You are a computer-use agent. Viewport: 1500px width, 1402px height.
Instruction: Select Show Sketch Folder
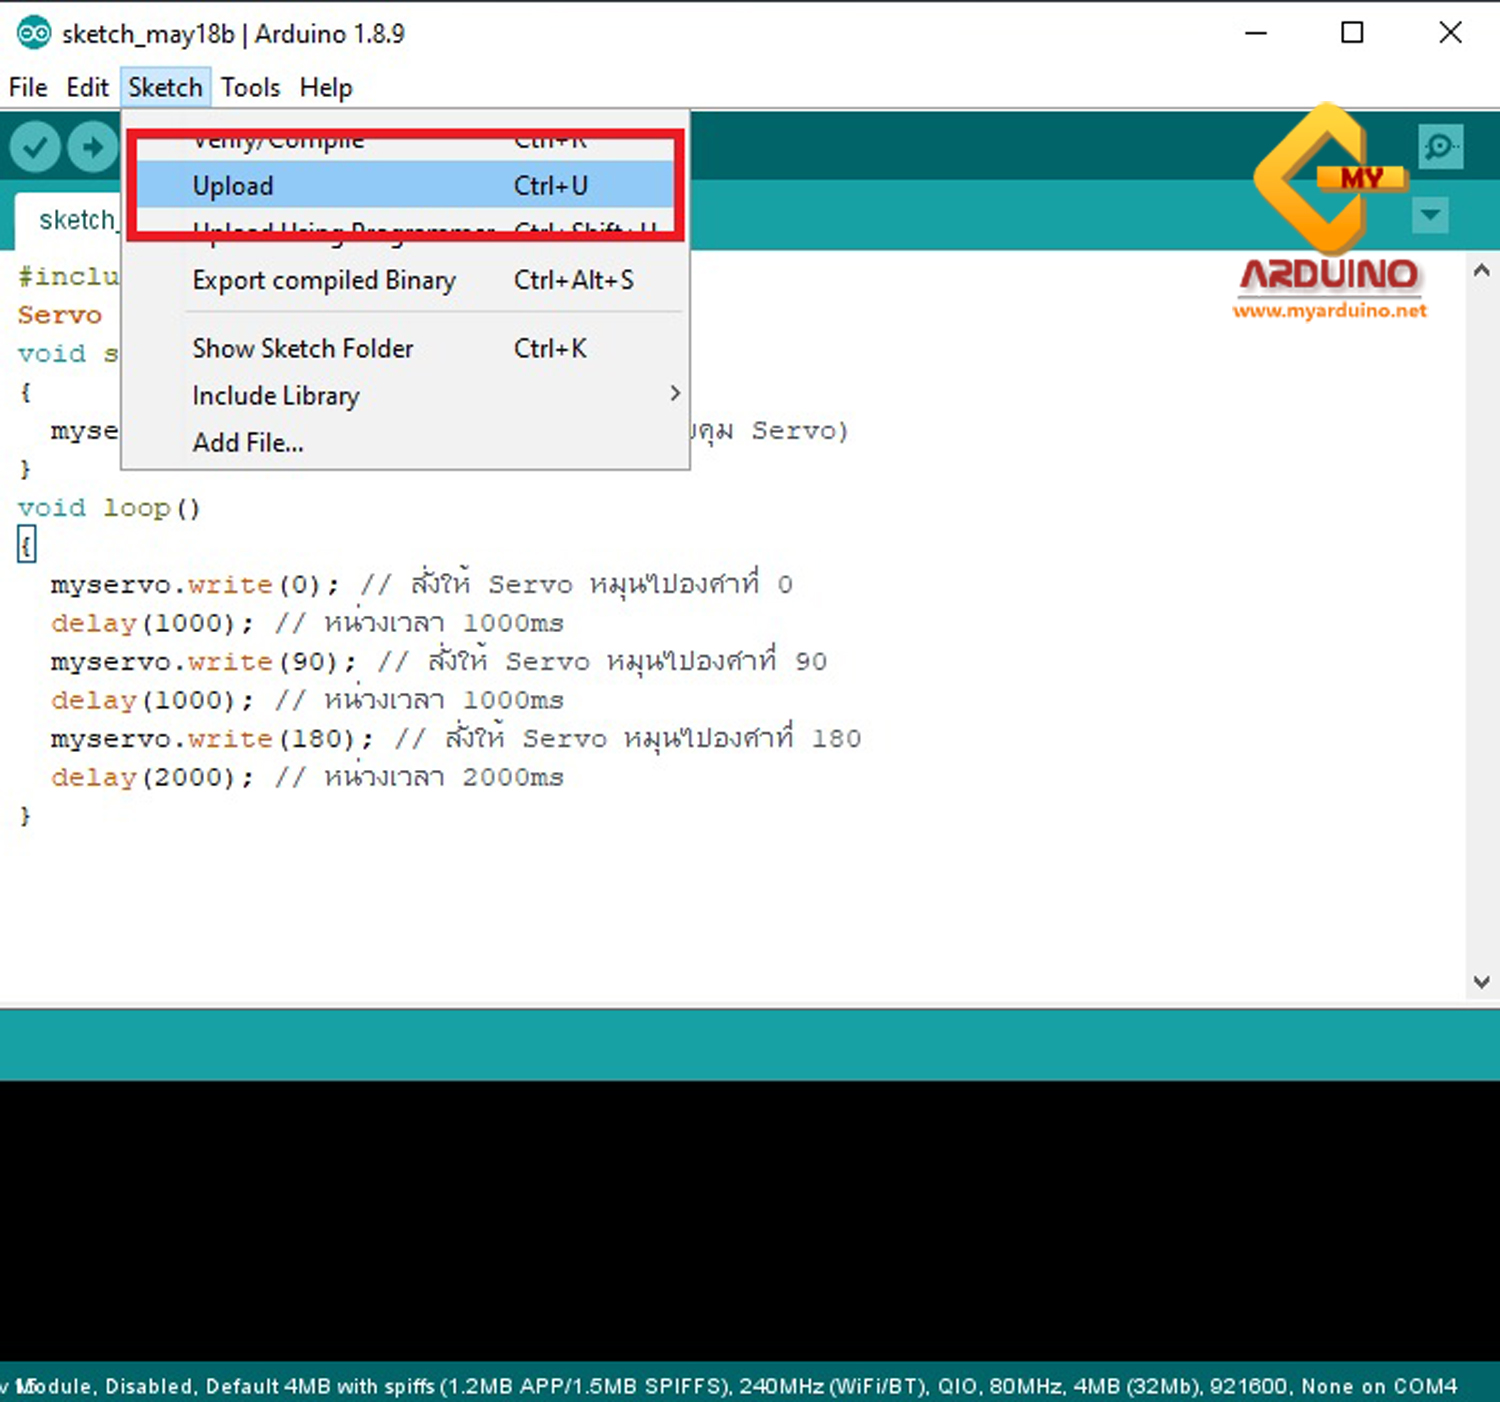point(302,348)
